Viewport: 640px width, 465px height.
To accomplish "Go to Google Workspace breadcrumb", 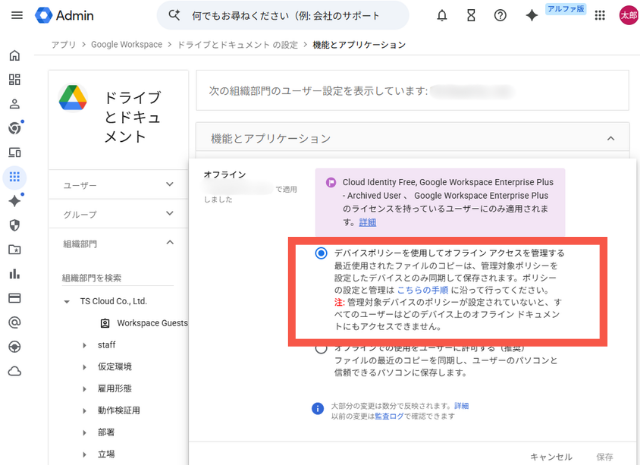I will coord(127,44).
